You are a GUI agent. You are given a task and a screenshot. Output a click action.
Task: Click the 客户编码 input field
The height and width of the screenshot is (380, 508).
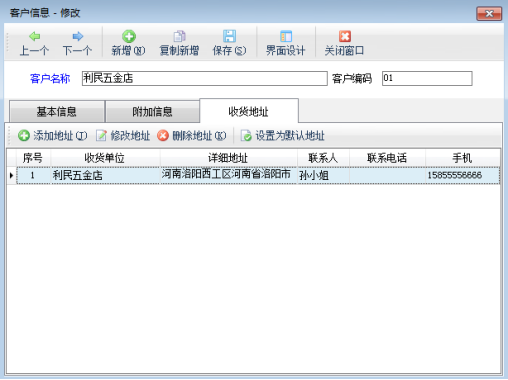click(427, 78)
